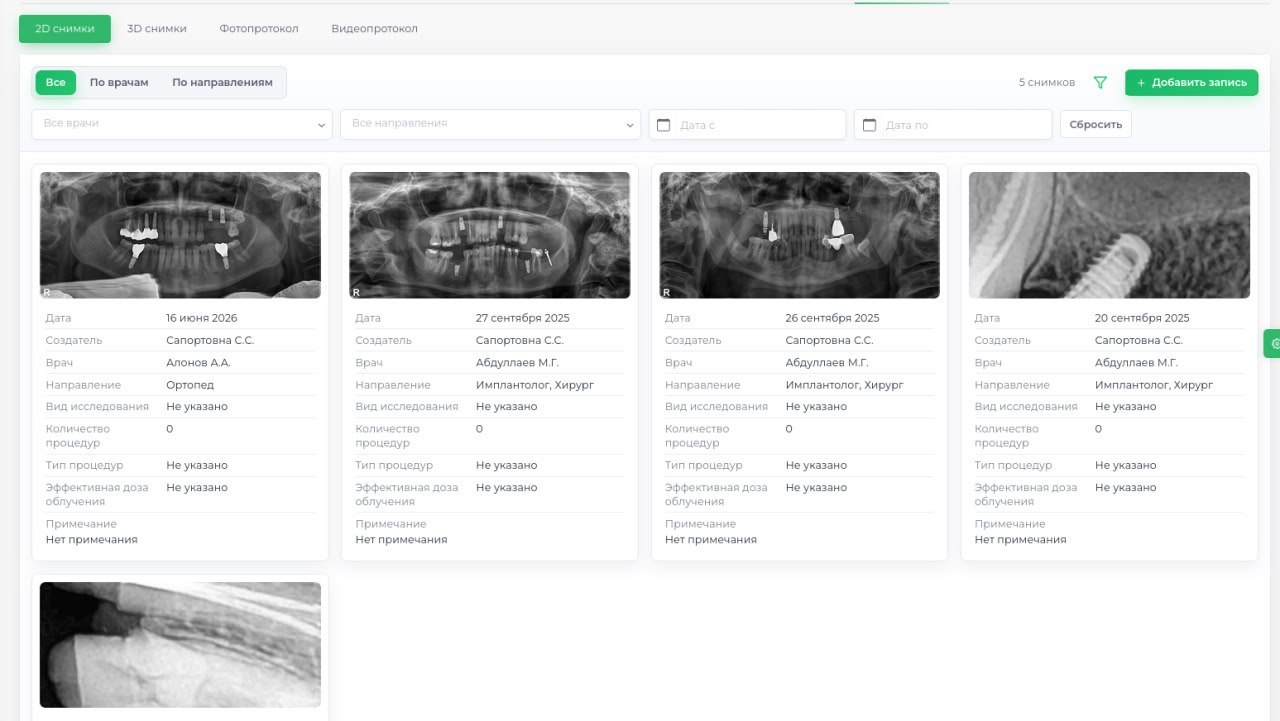
Task: Open the 3D снимки tab
Action: (157, 29)
